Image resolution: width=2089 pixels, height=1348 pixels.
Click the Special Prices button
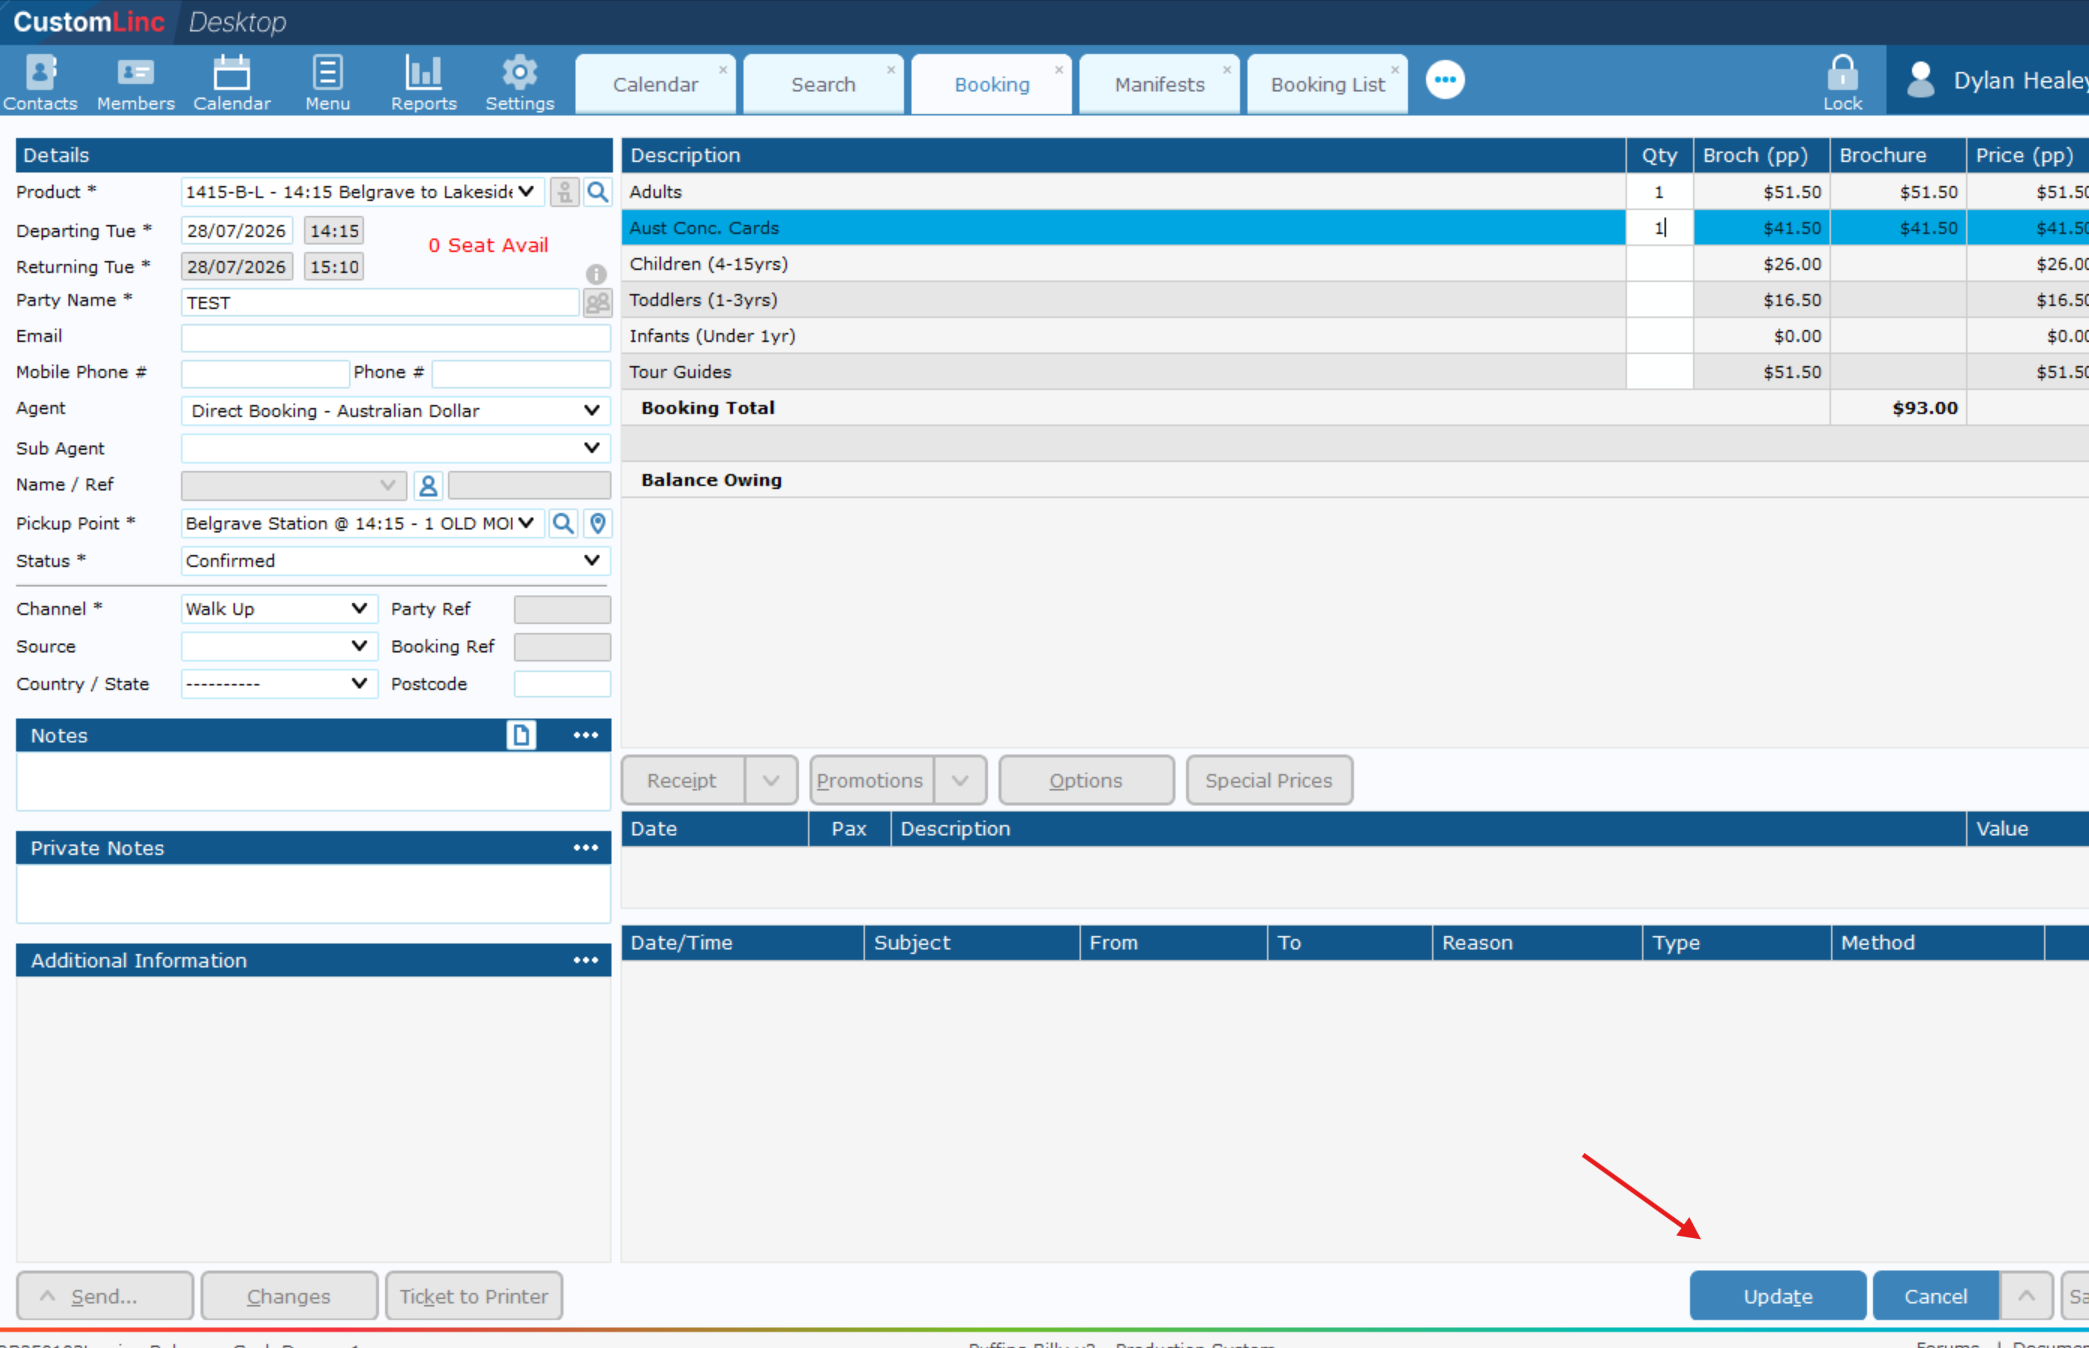tap(1268, 780)
